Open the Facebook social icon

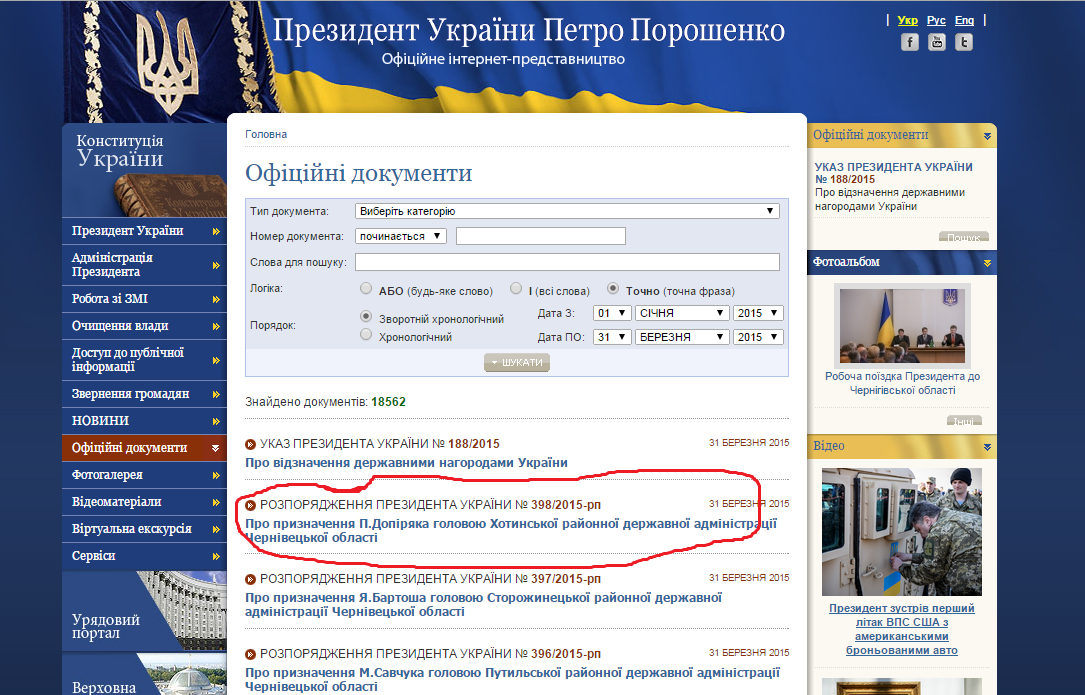[x=909, y=42]
